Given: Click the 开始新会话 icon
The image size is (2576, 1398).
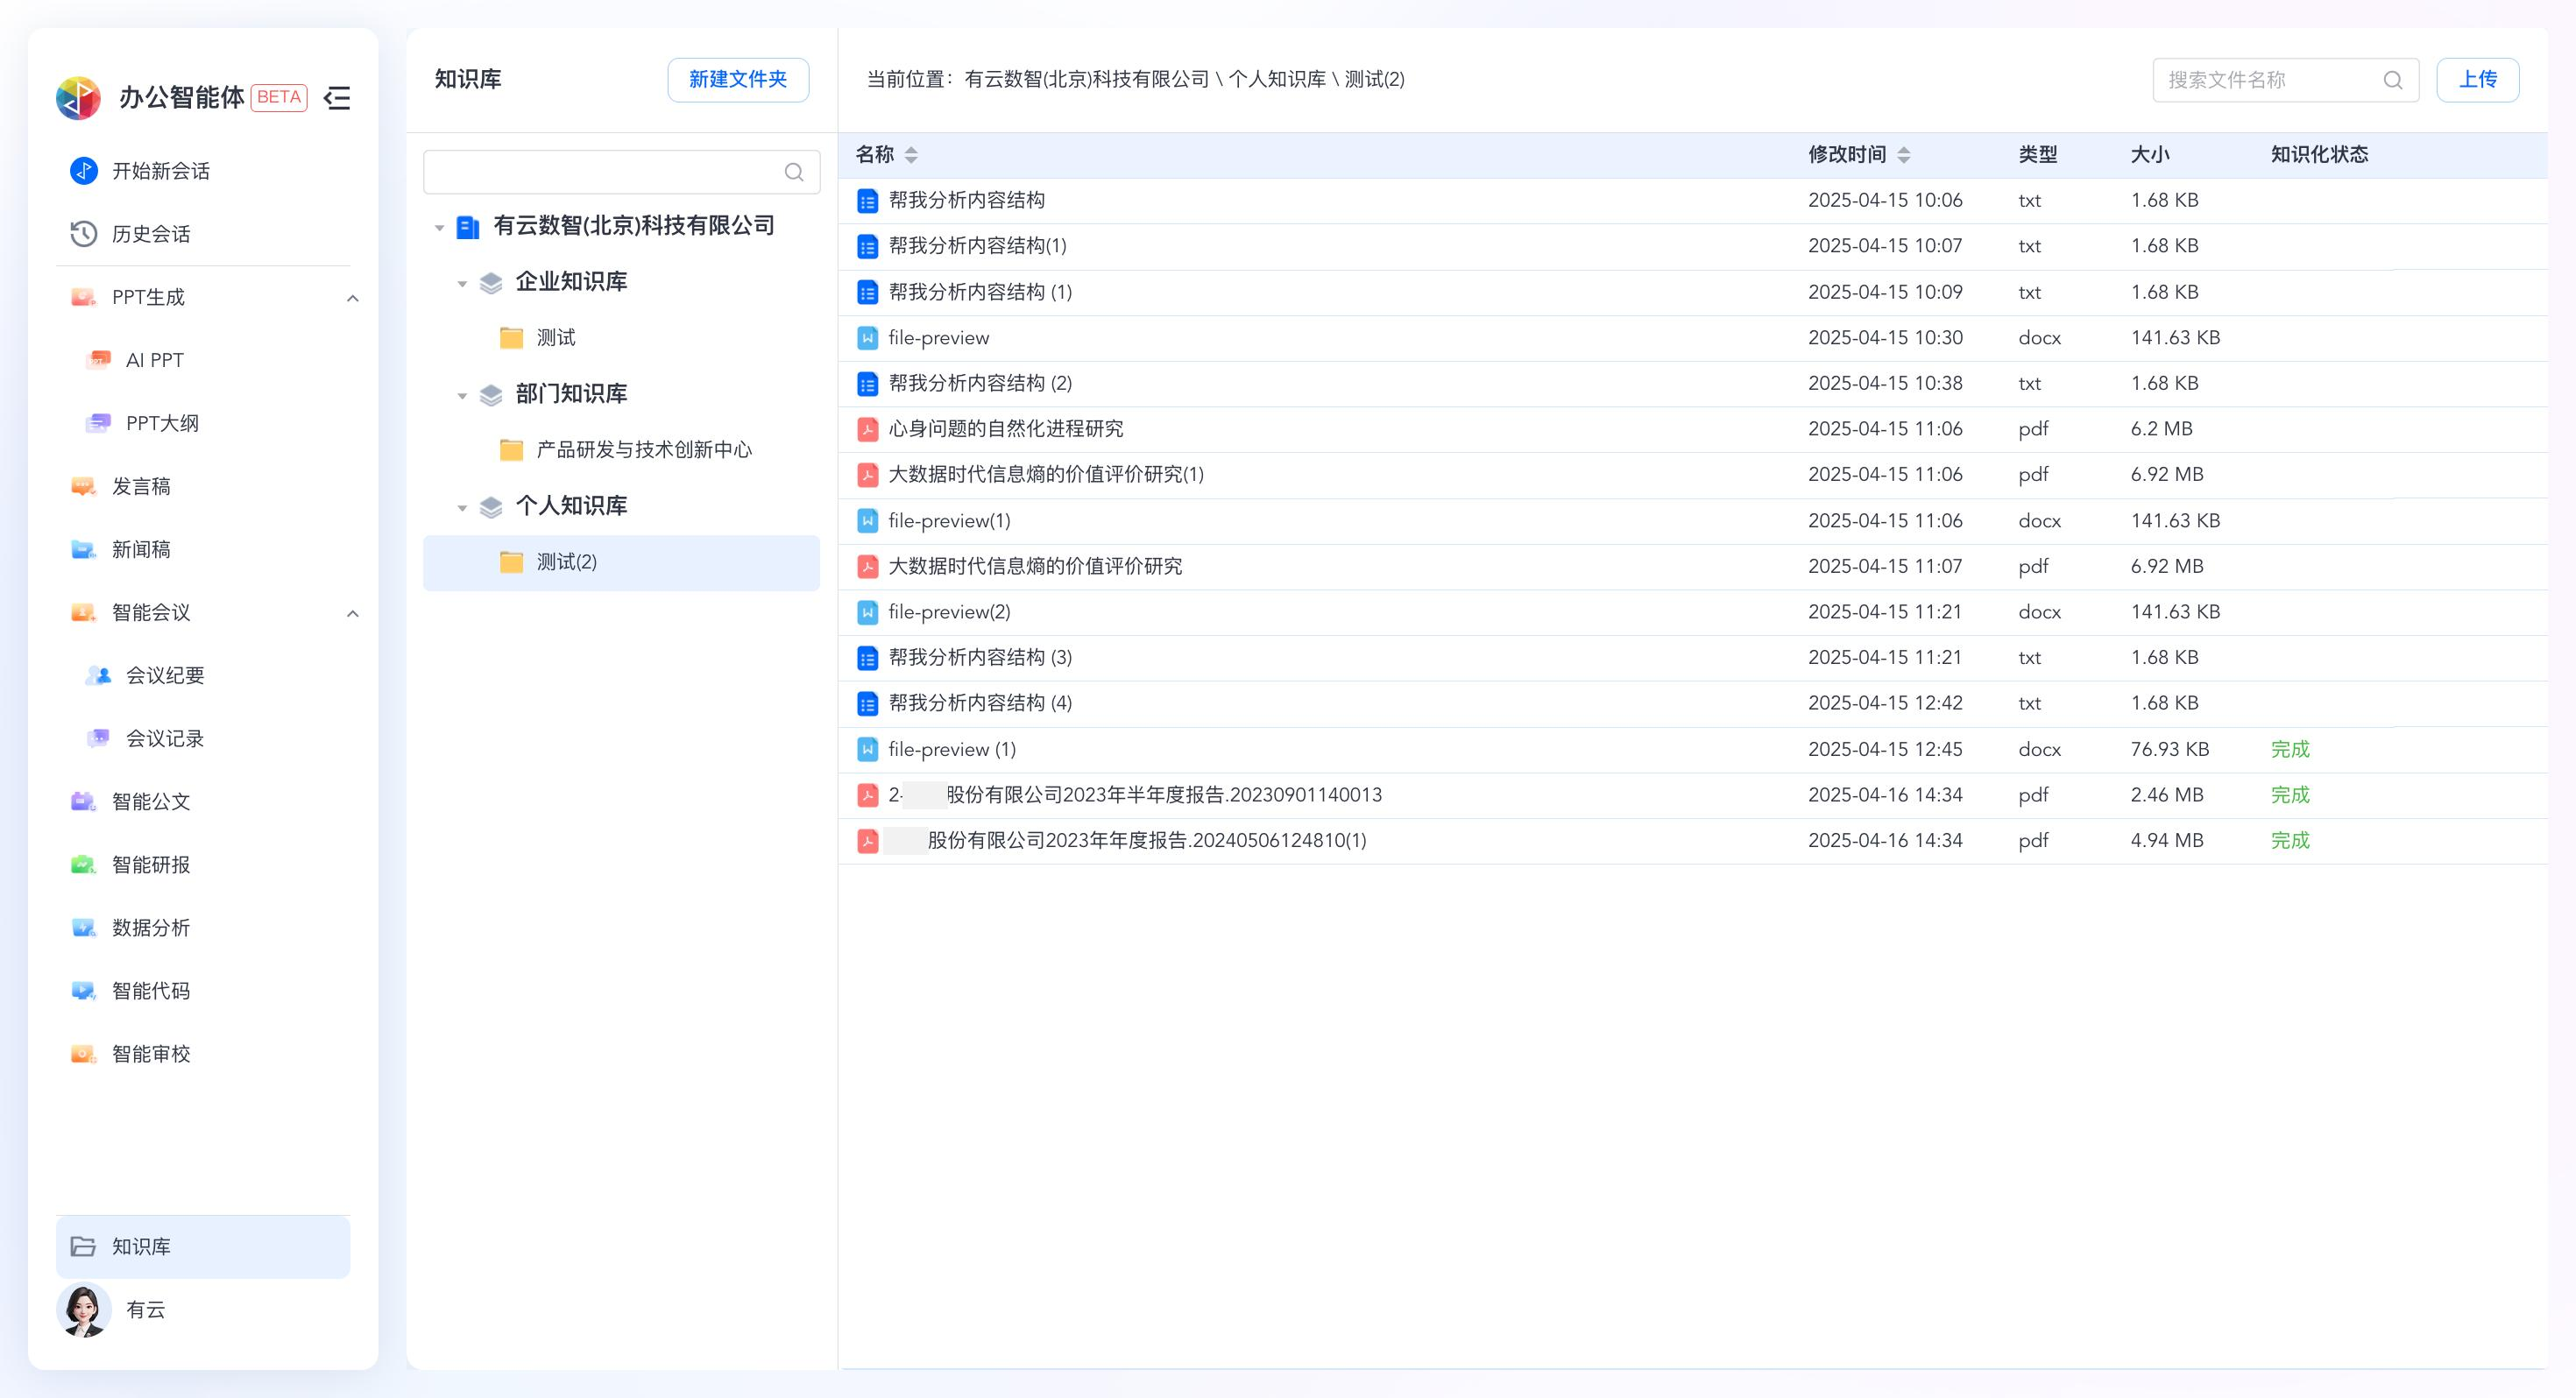Looking at the screenshot, I should [84, 171].
